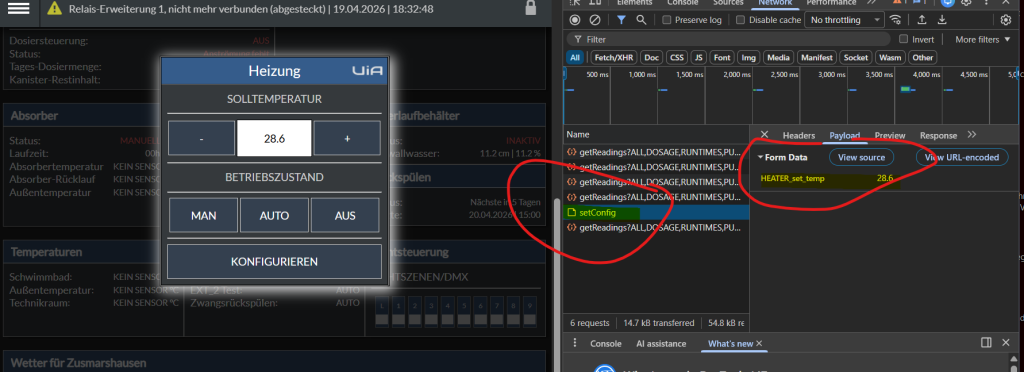1024x372 pixels.
Task: Open the drawer three-dot menu
Action: 575,343
